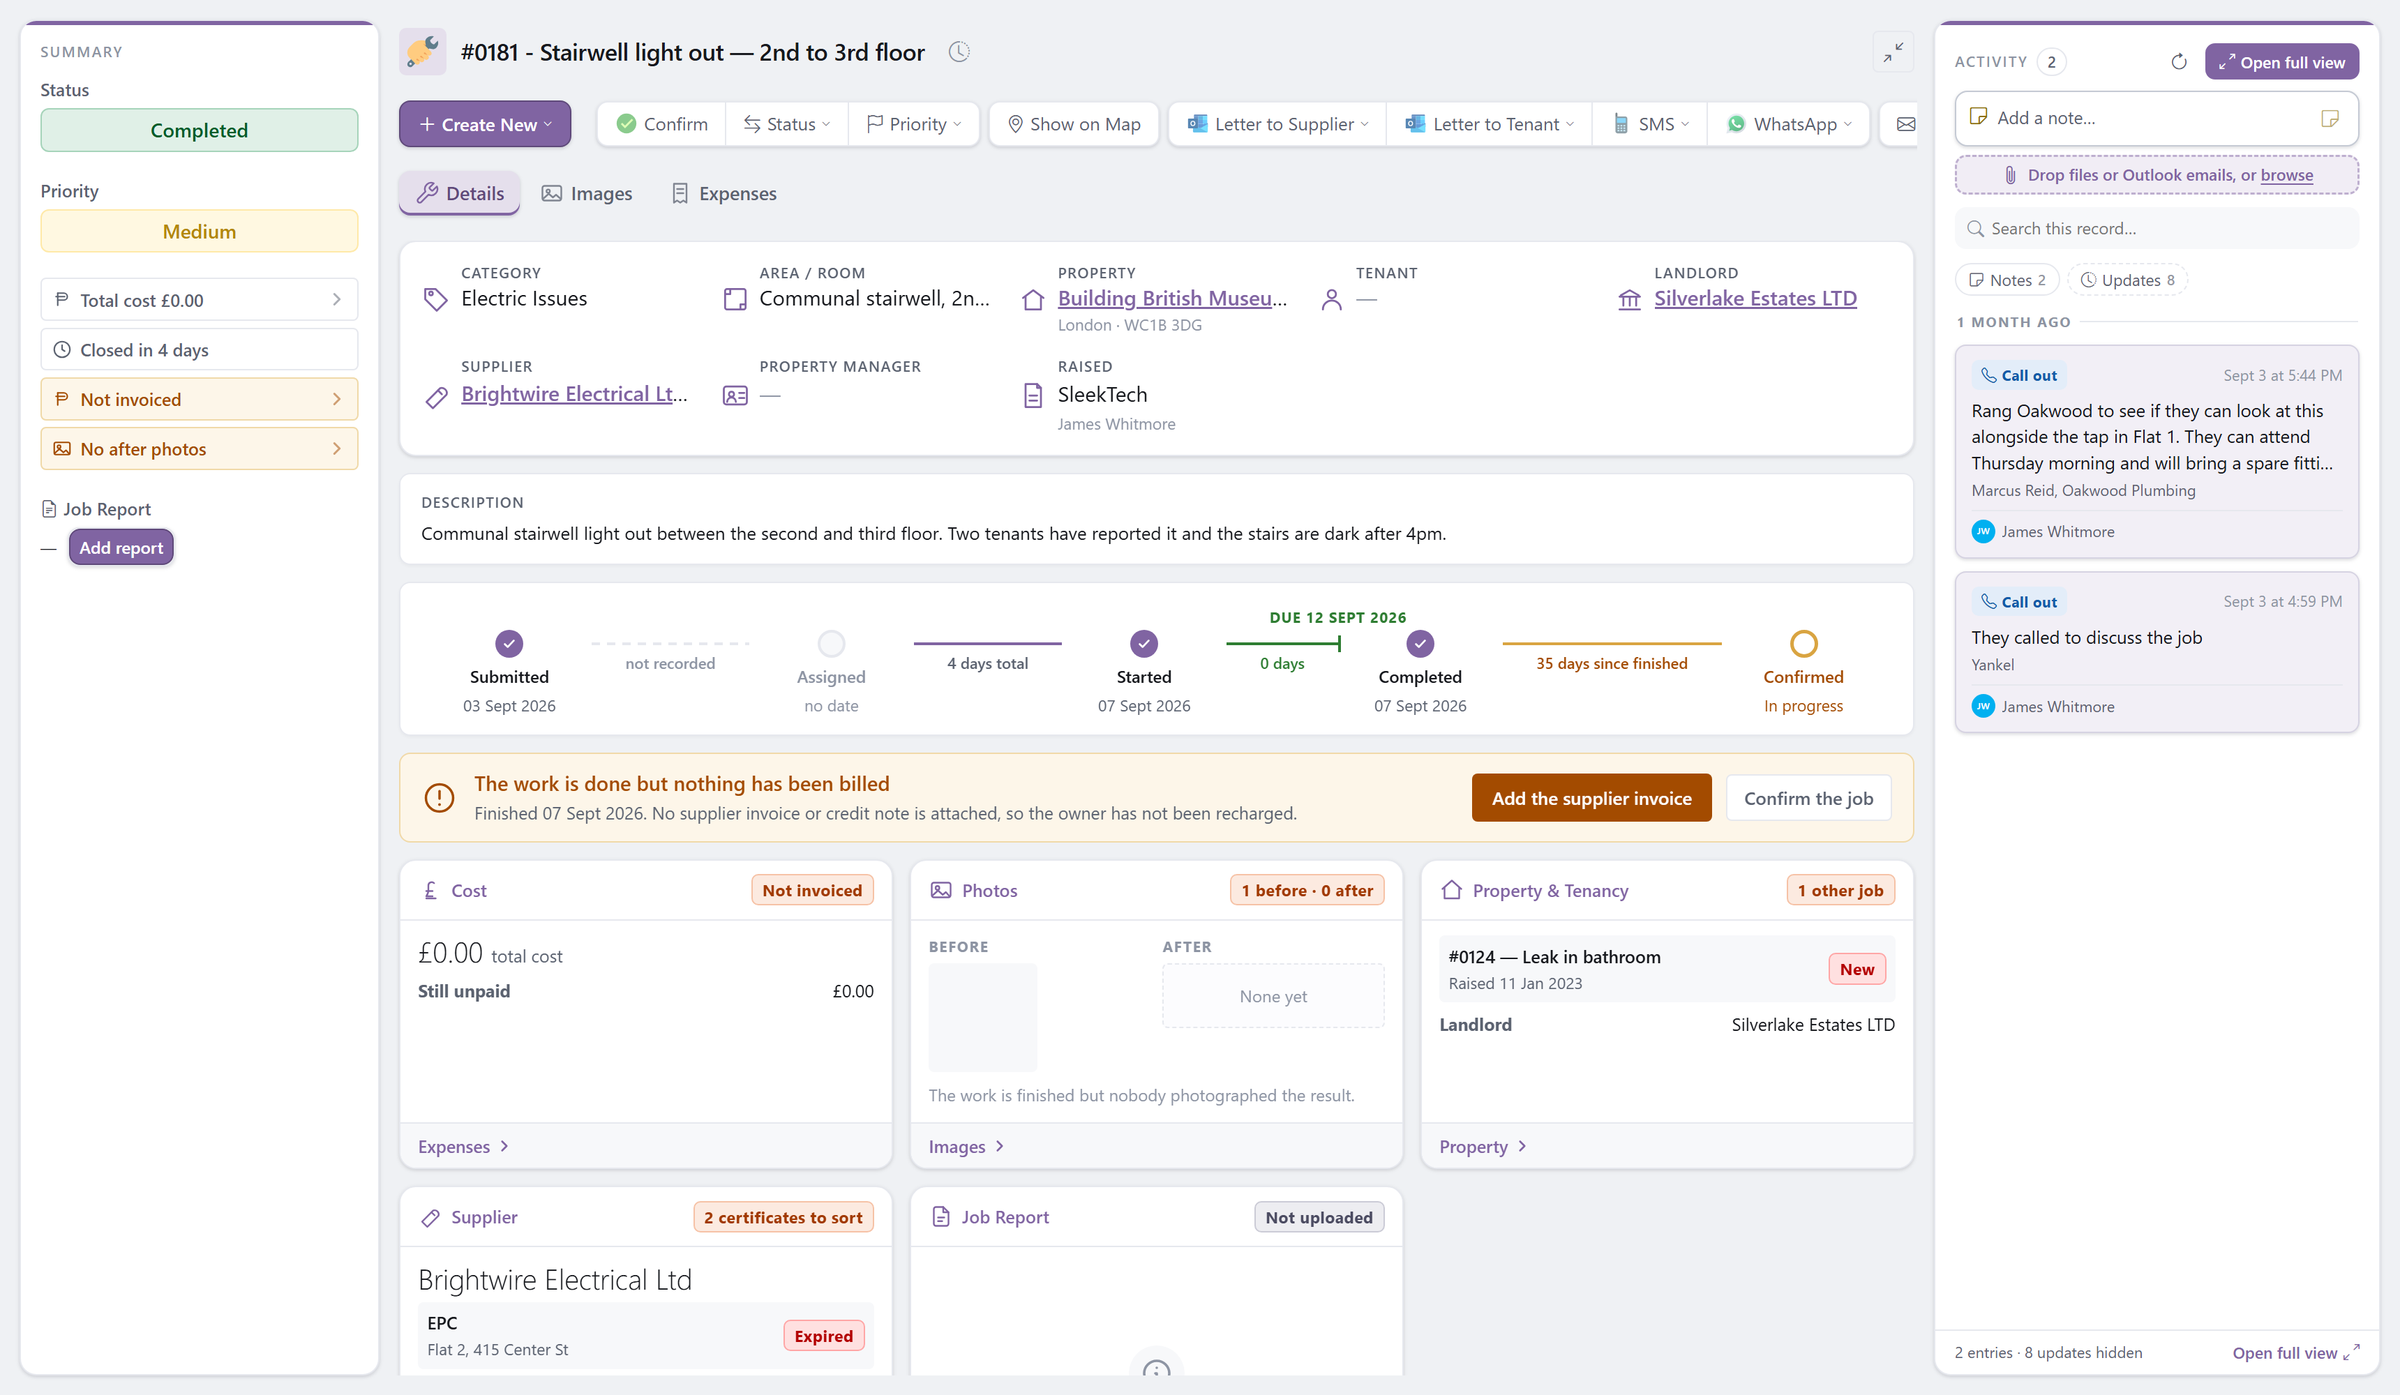
Task: Click the Medium priority badge
Action: point(199,231)
